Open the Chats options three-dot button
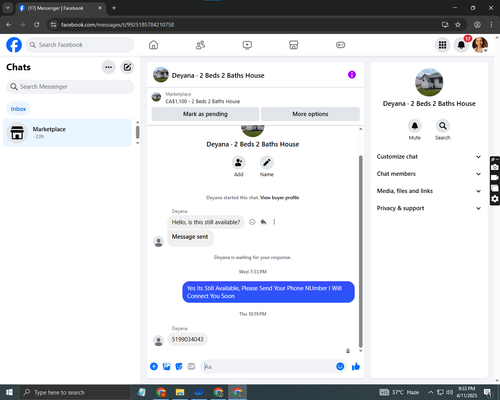Screen dimensions: 500x400 (108, 67)
